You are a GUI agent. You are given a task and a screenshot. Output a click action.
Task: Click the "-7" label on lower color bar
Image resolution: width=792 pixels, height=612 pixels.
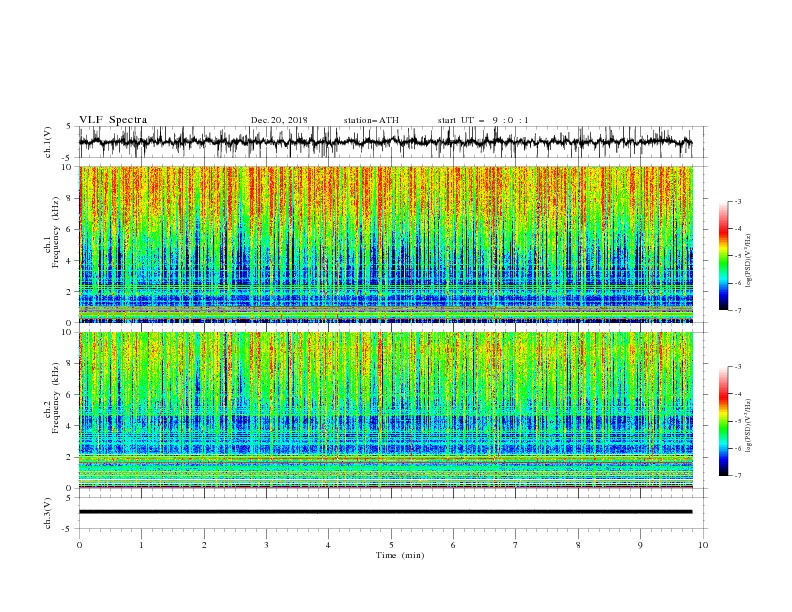pyautogui.click(x=737, y=475)
